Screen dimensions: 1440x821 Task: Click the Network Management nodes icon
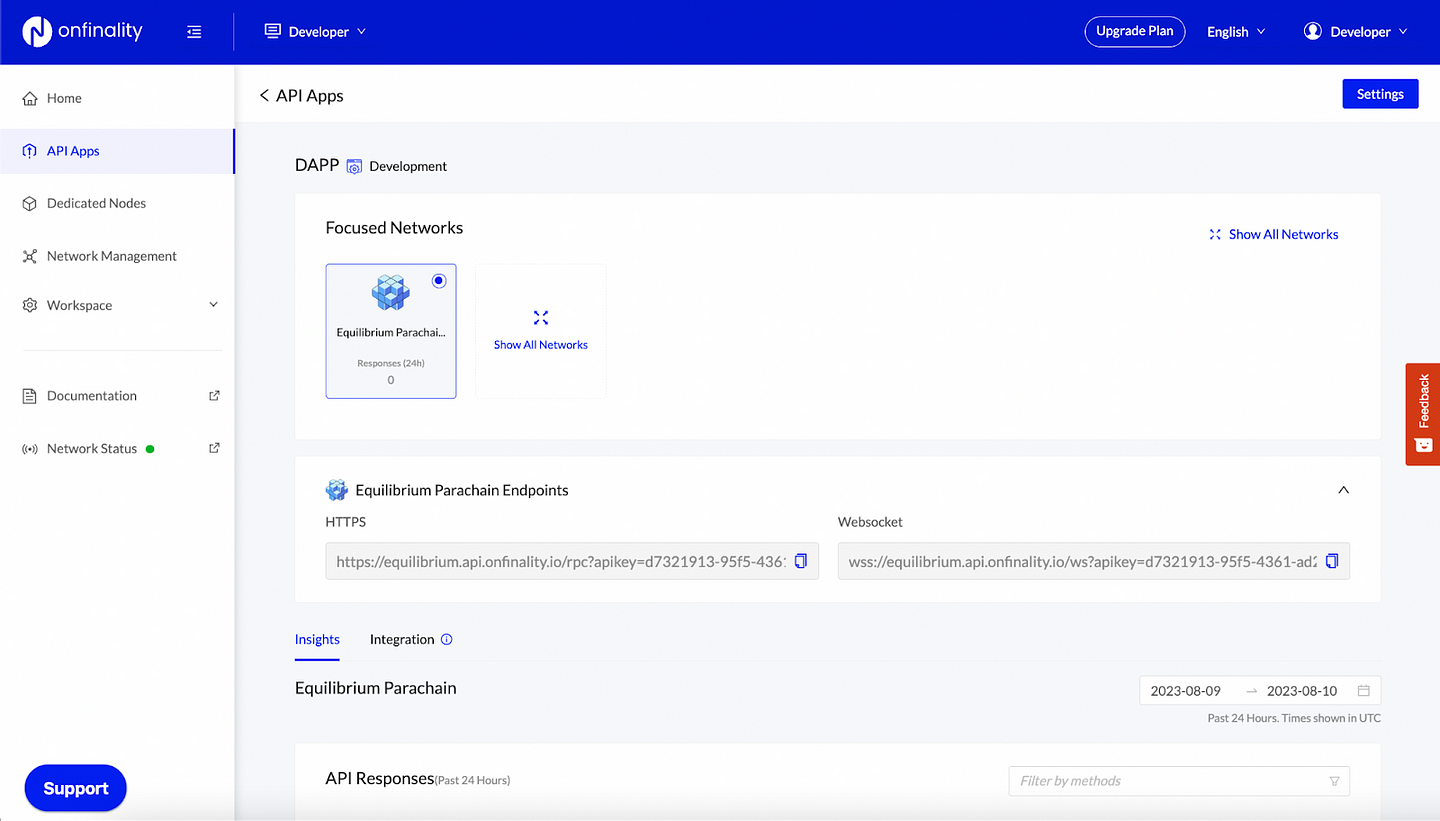29,256
